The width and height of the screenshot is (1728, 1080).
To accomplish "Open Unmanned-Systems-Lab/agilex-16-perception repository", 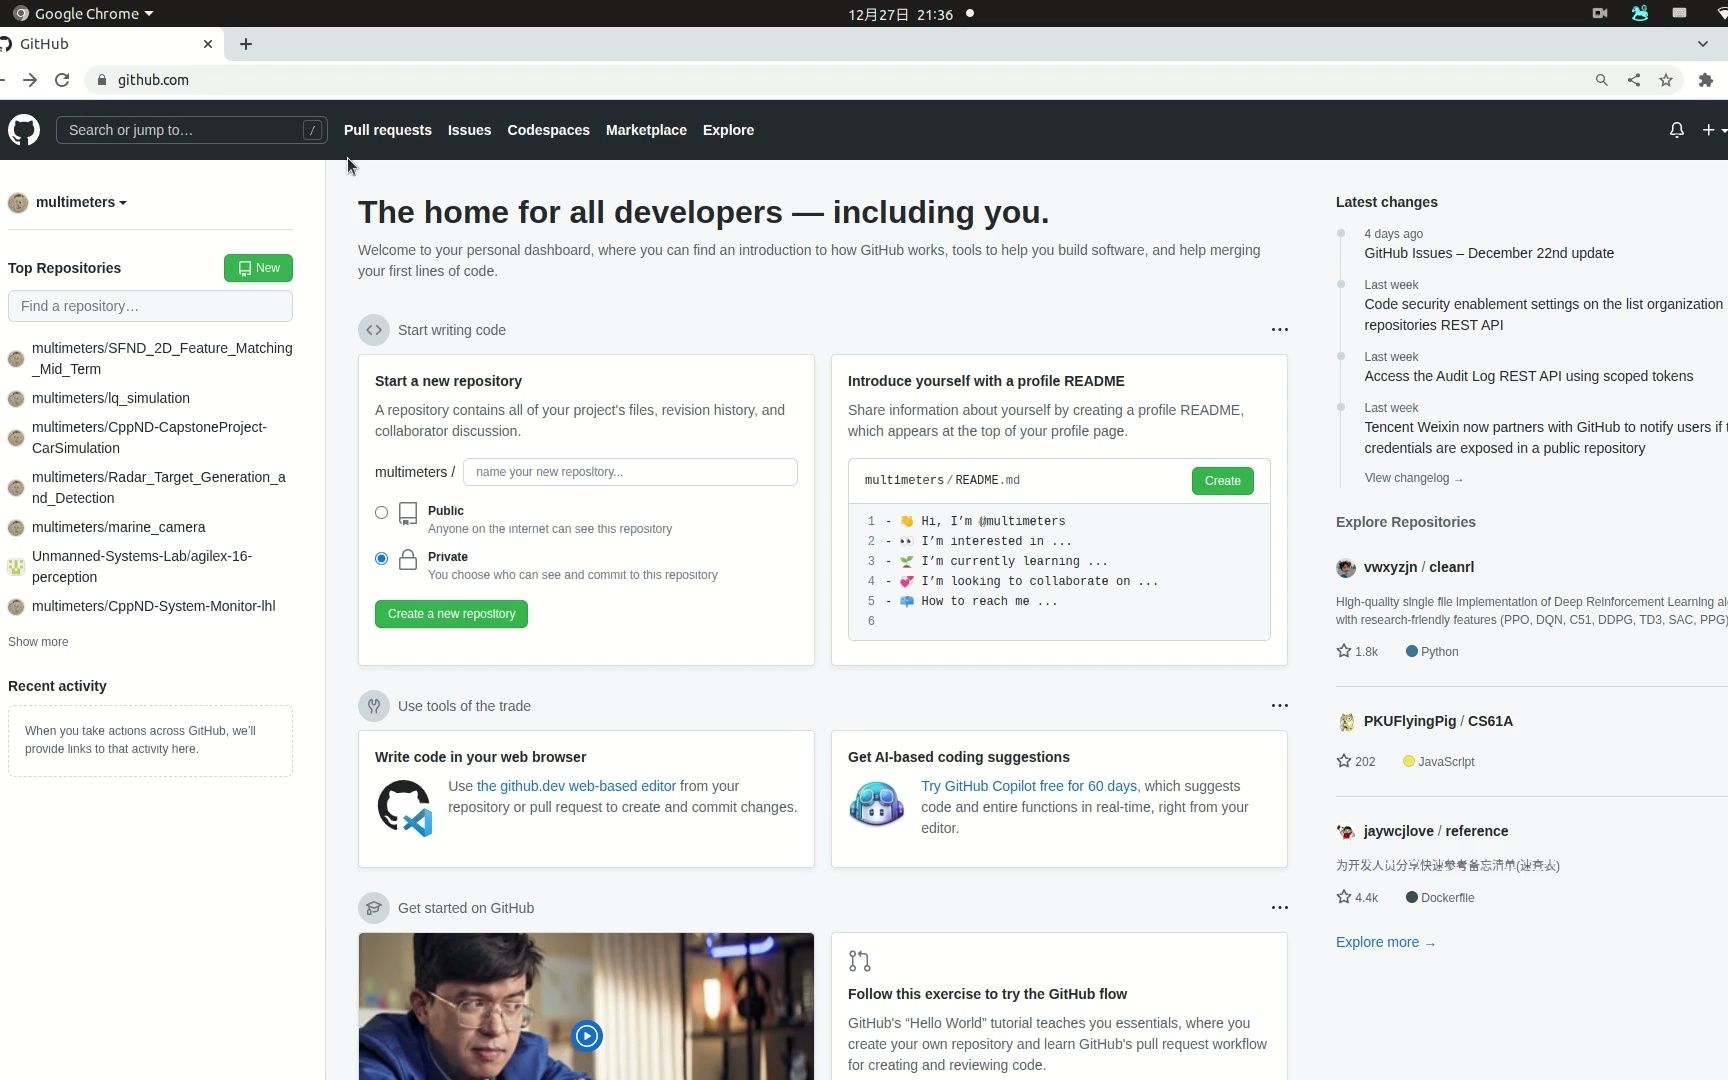I will [142, 566].
